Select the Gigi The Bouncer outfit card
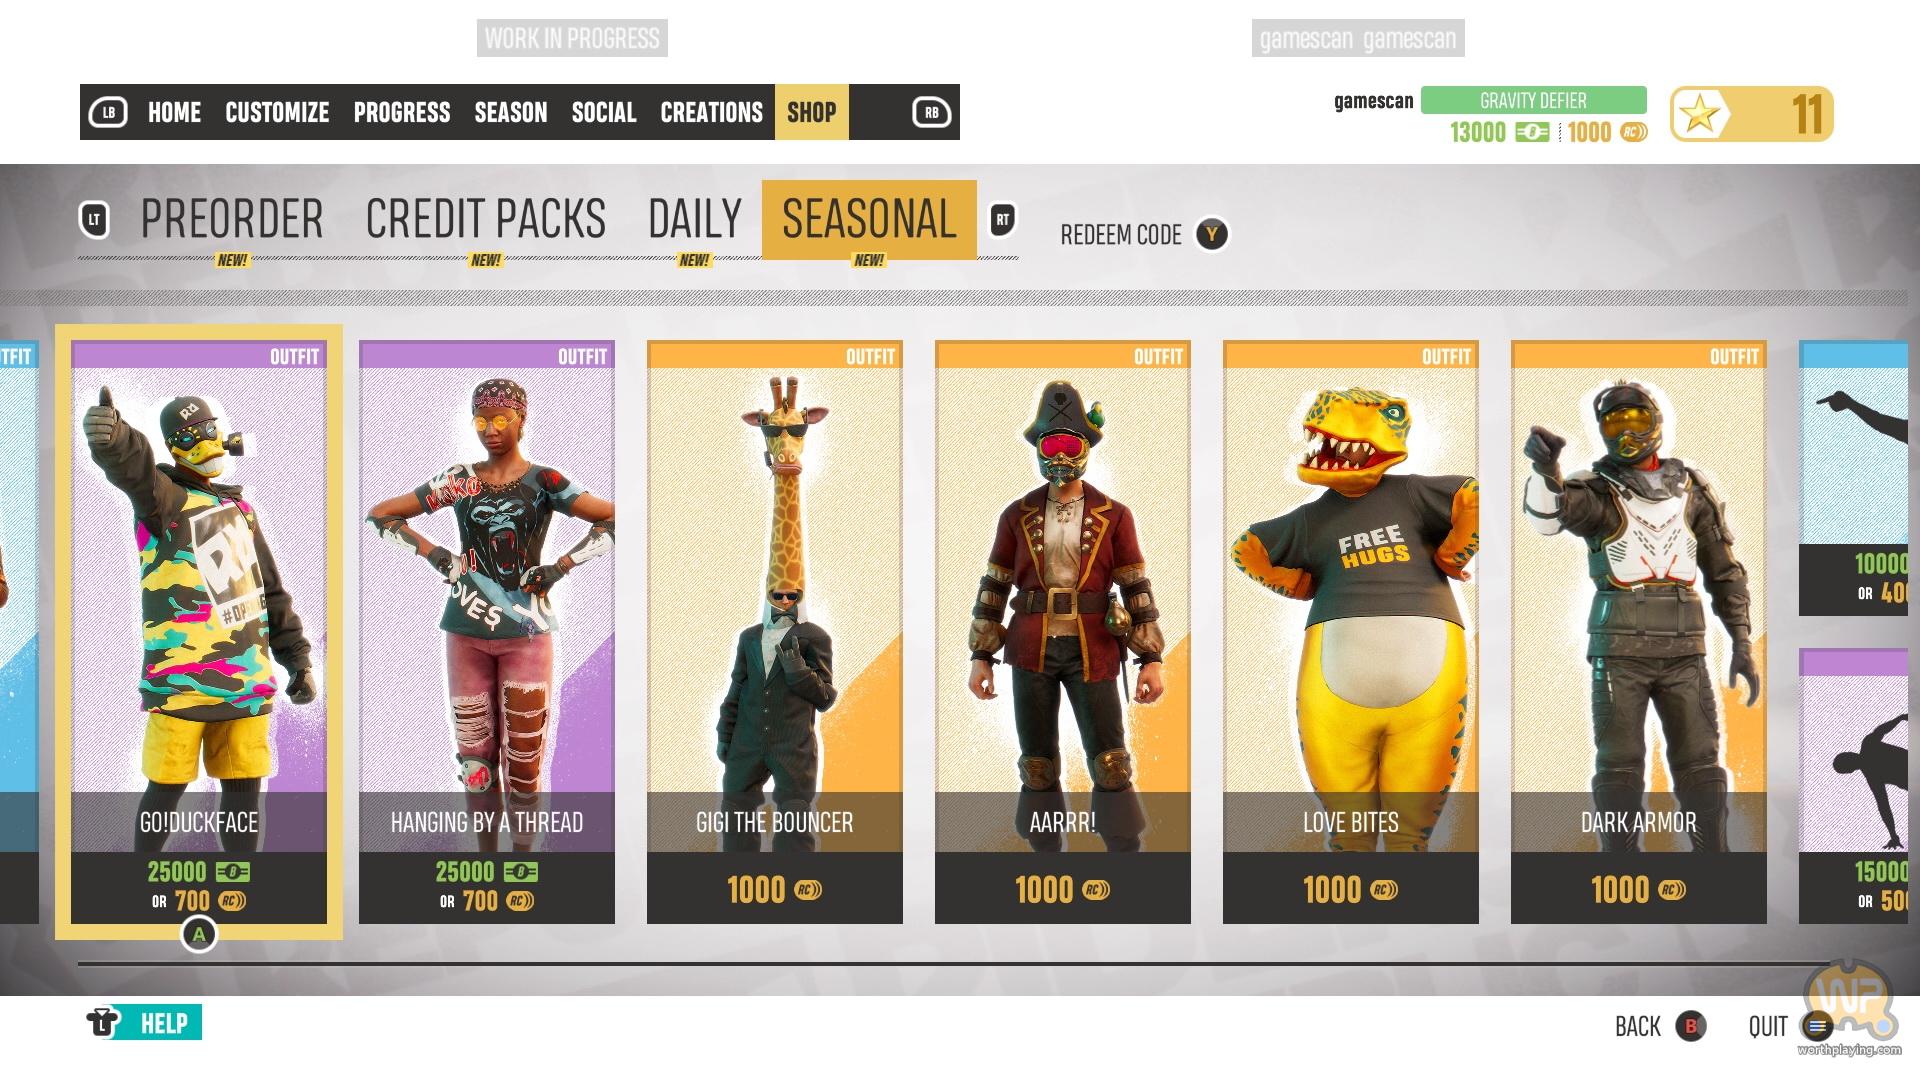Viewport: 1920px width, 1080px height. [775, 632]
